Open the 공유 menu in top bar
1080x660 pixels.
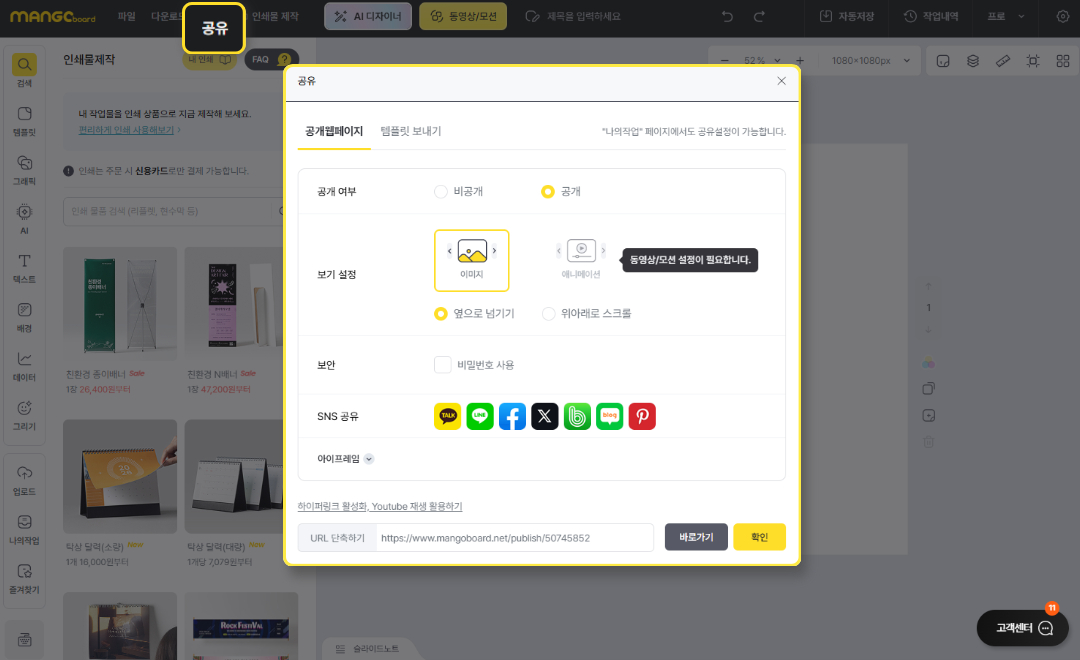[x=215, y=28]
